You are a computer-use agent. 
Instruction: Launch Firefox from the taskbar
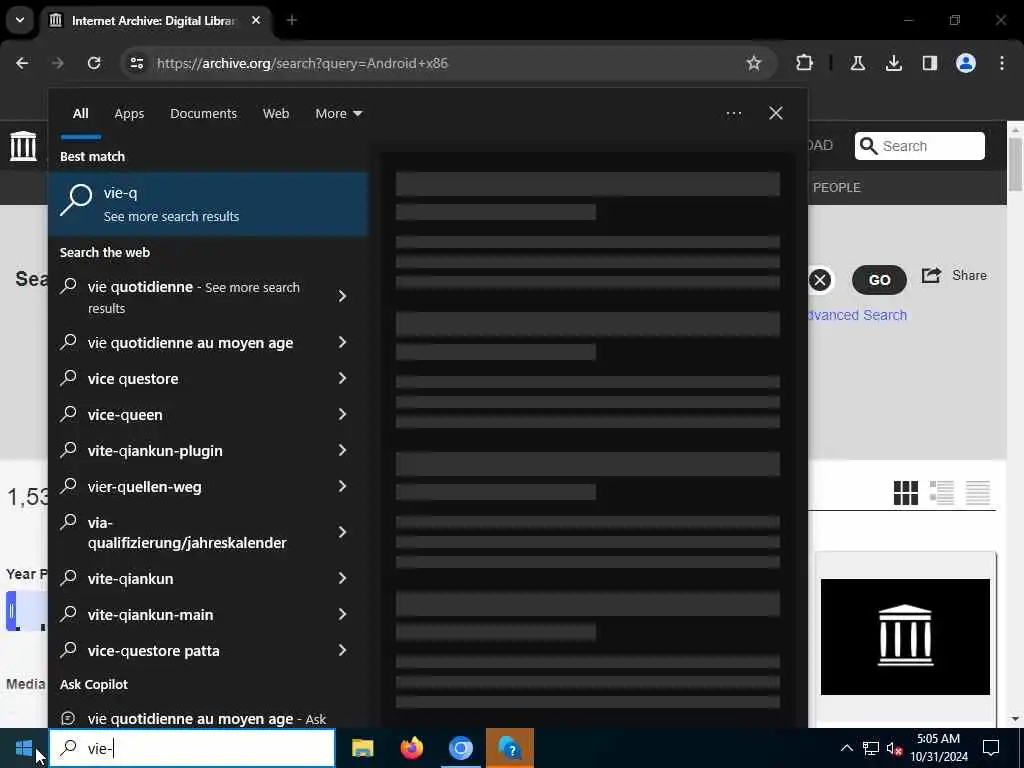point(411,748)
